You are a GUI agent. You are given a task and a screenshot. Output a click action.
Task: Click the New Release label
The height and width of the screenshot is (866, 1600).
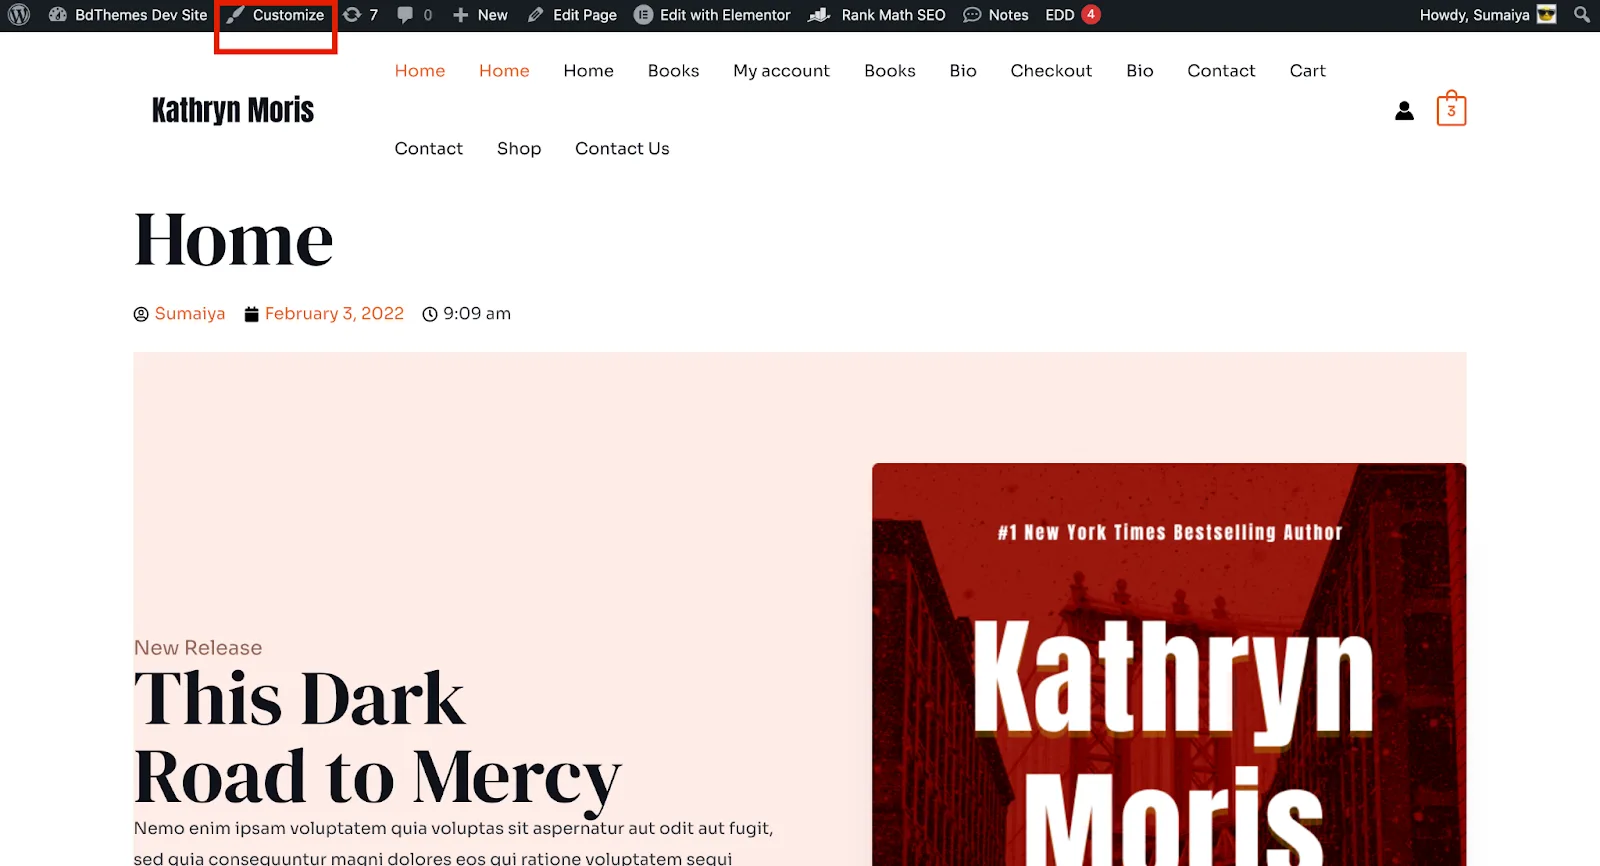198,648
